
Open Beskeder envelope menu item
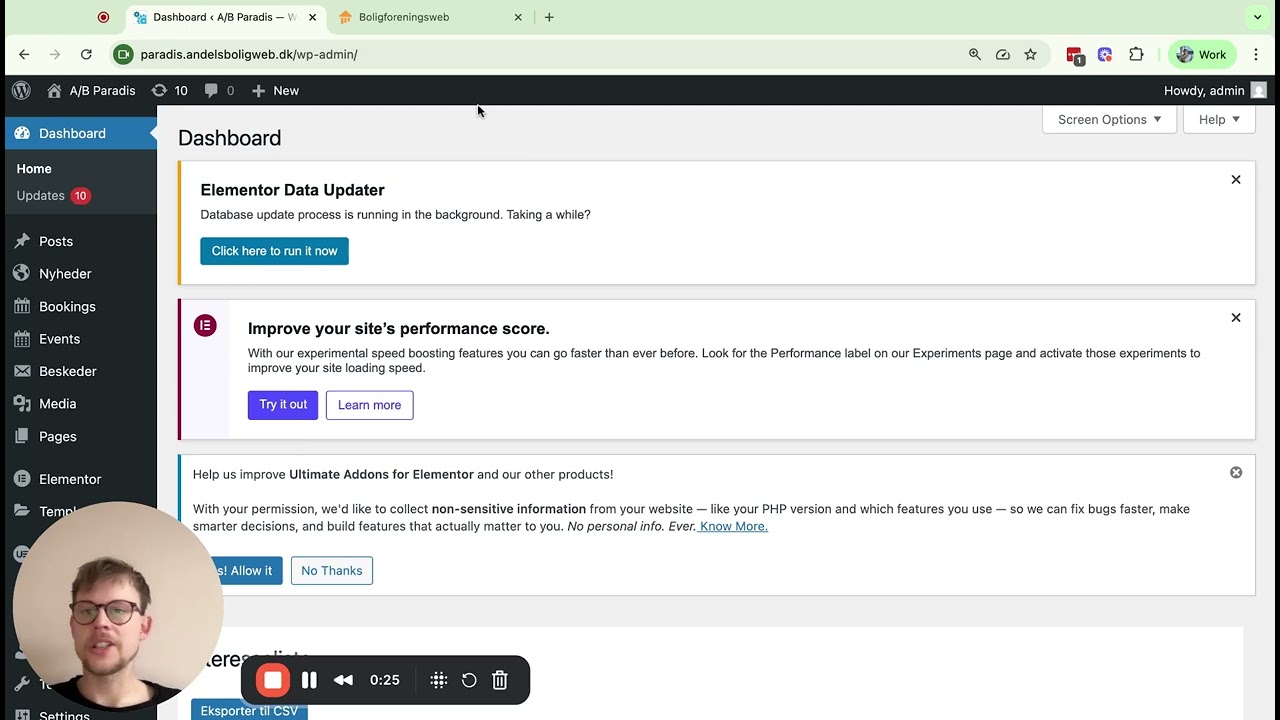pyautogui.click(x=80, y=371)
